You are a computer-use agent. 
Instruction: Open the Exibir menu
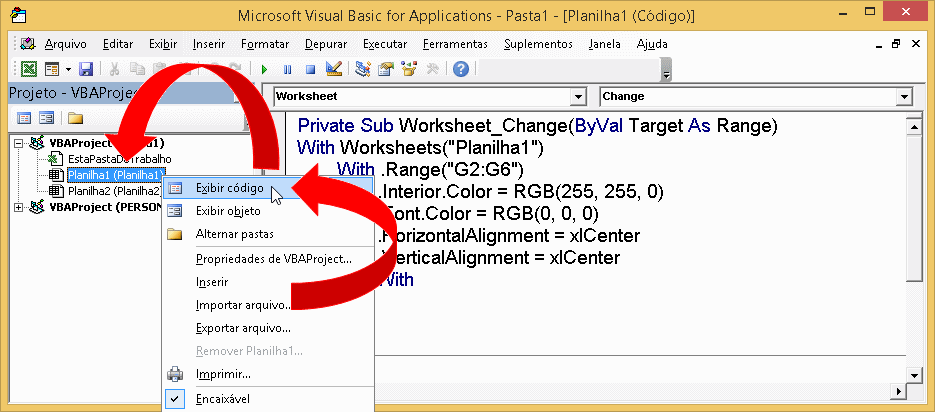pyautogui.click(x=163, y=44)
